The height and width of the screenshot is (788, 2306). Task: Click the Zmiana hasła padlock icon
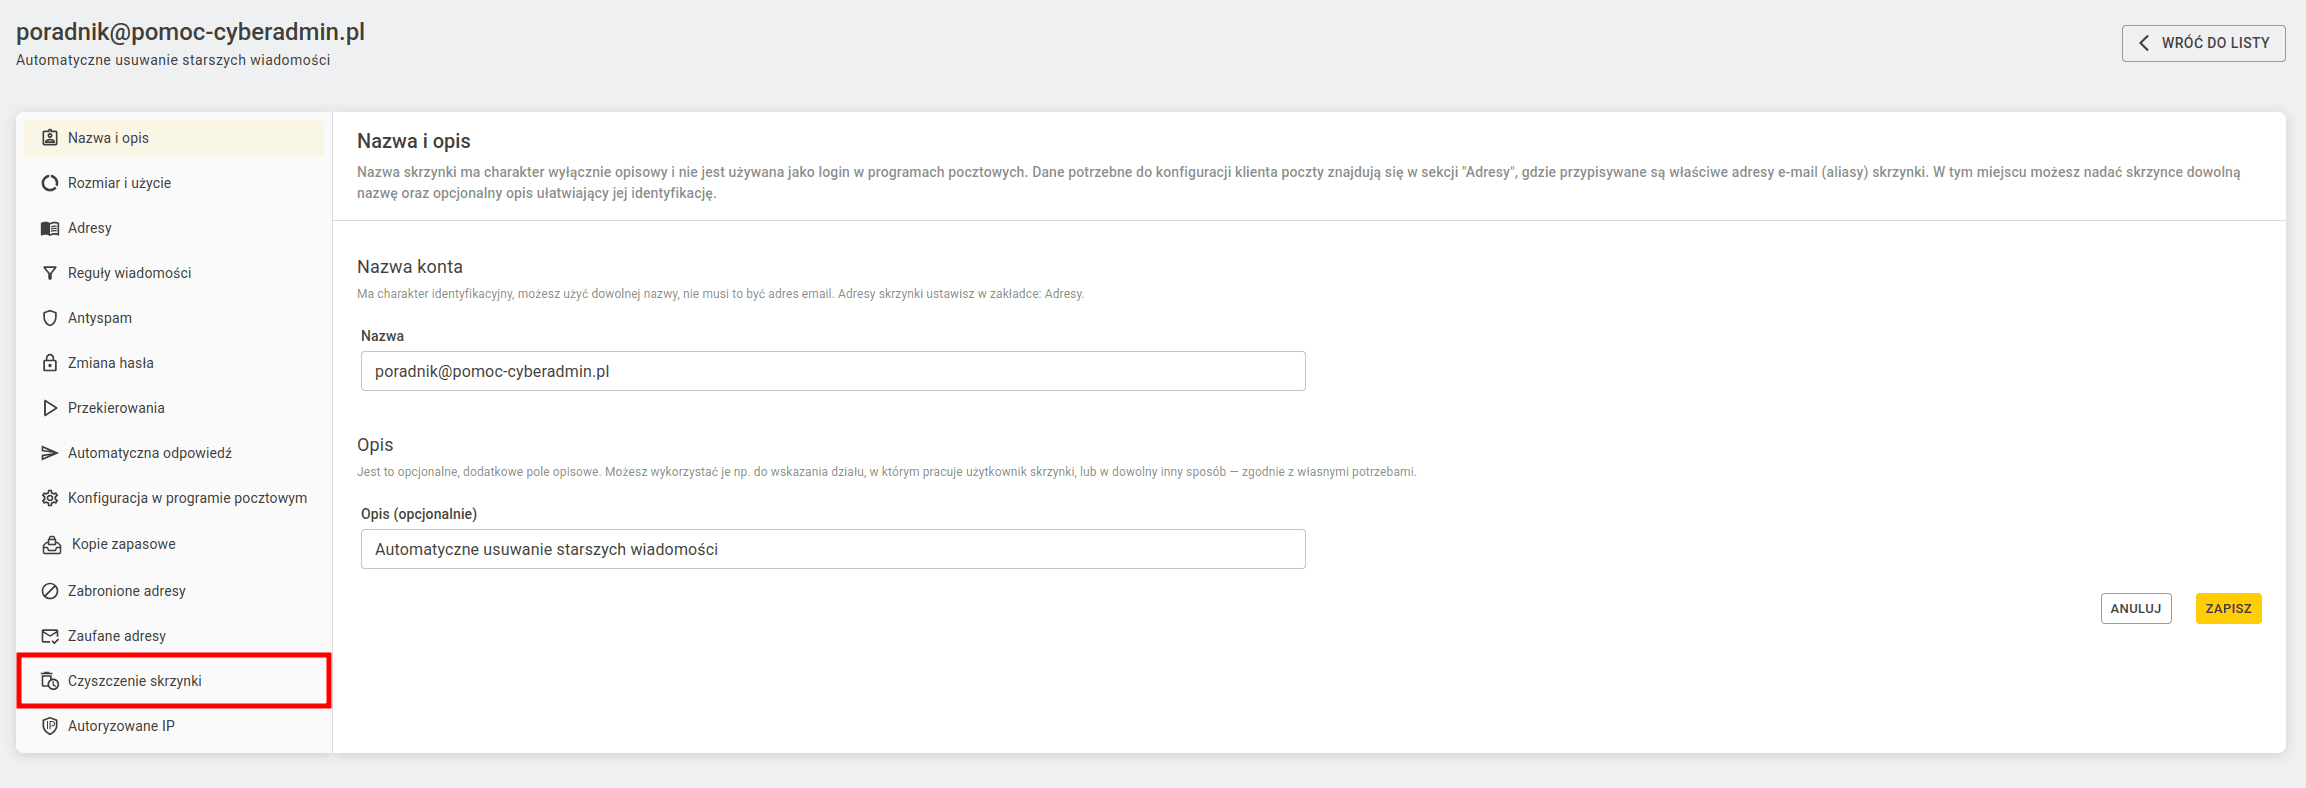click(x=50, y=363)
